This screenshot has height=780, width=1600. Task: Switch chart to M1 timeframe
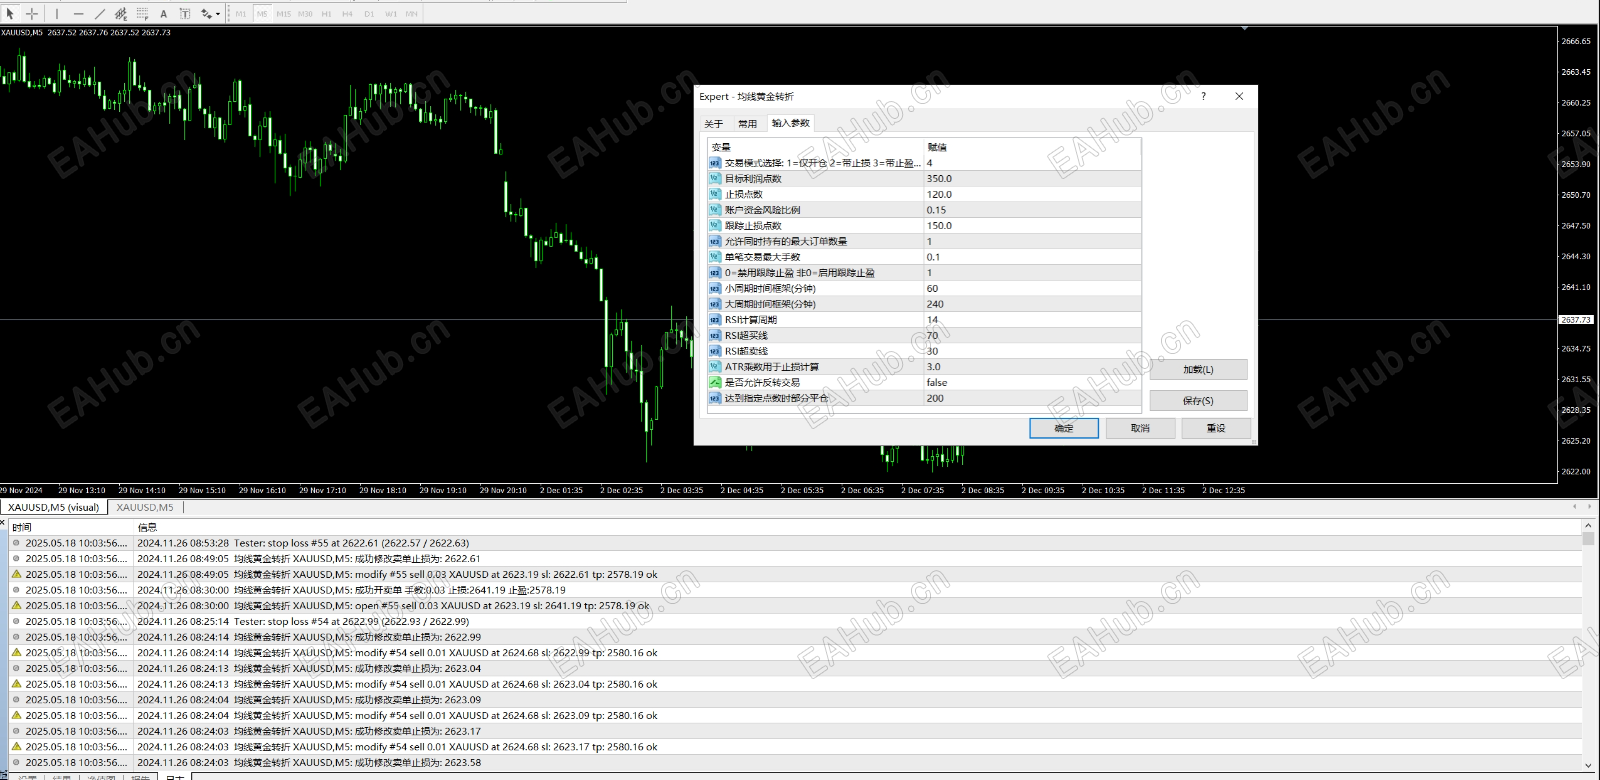click(x=241, y=14)
